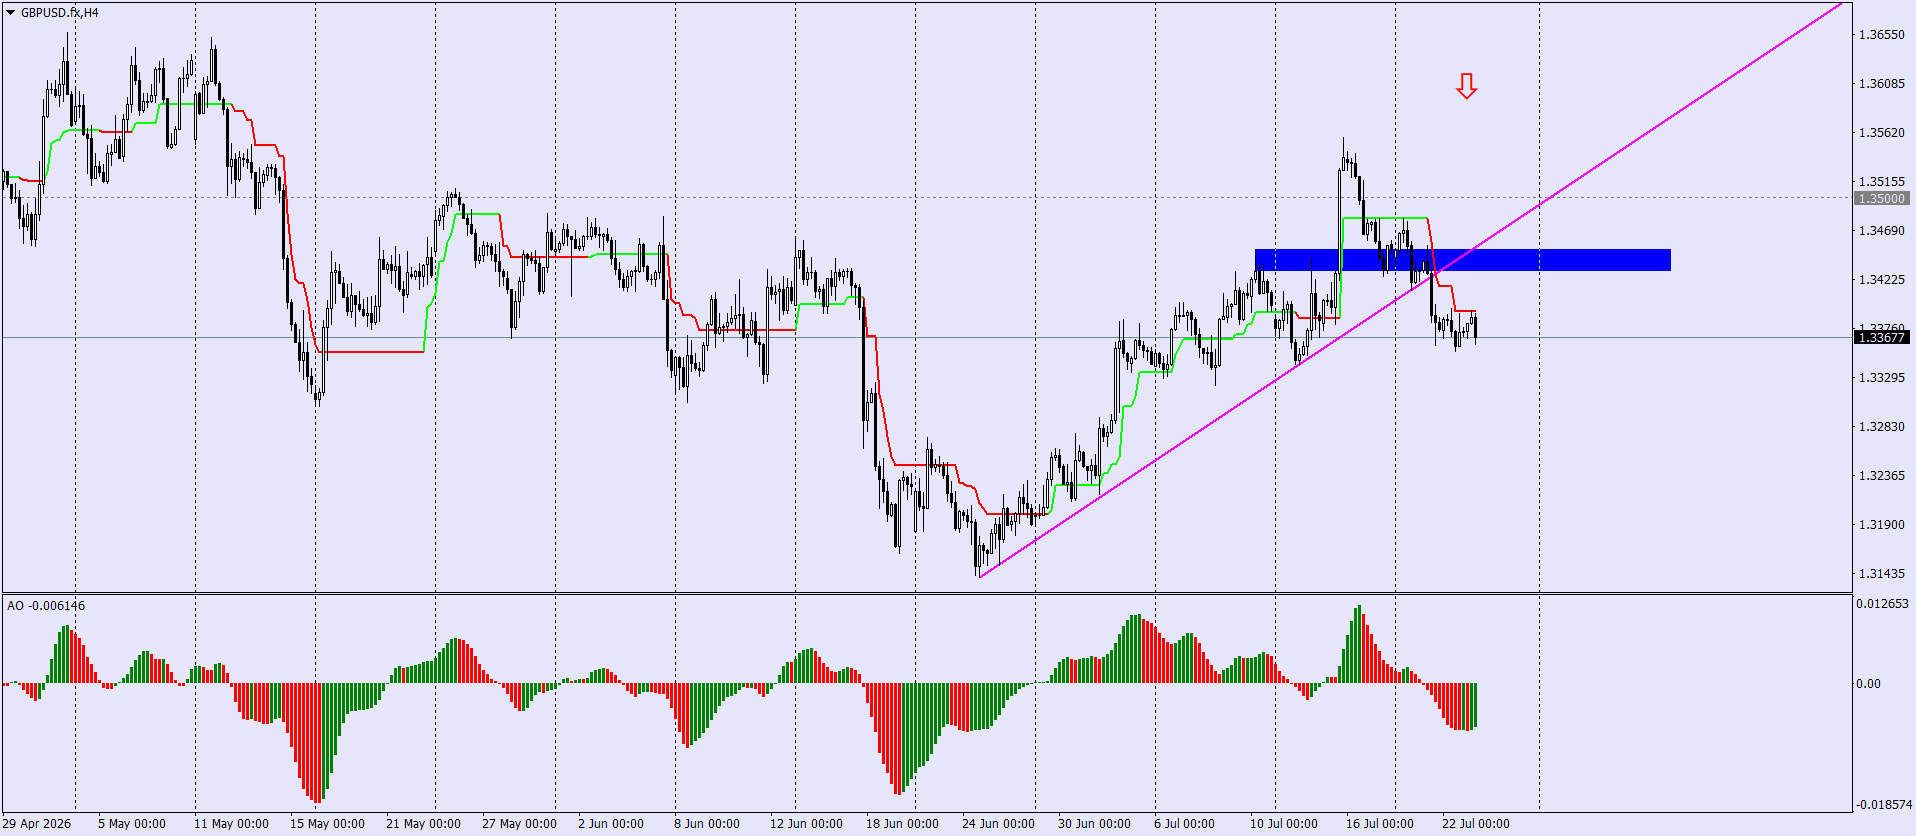Screen dimensions: 1916x836
Task: Click the current price label 1.33677
Action: click(x=1881, y=338)
